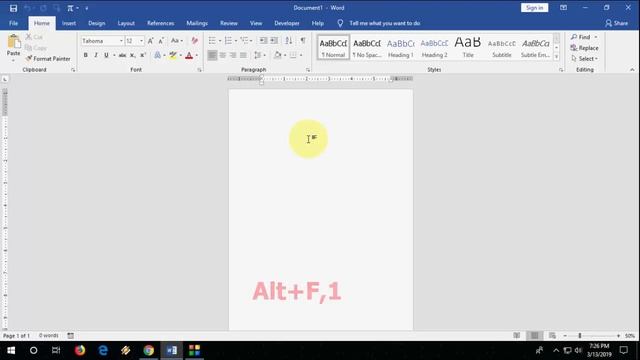
Task: Apply red font color
Action: point(189,55)
